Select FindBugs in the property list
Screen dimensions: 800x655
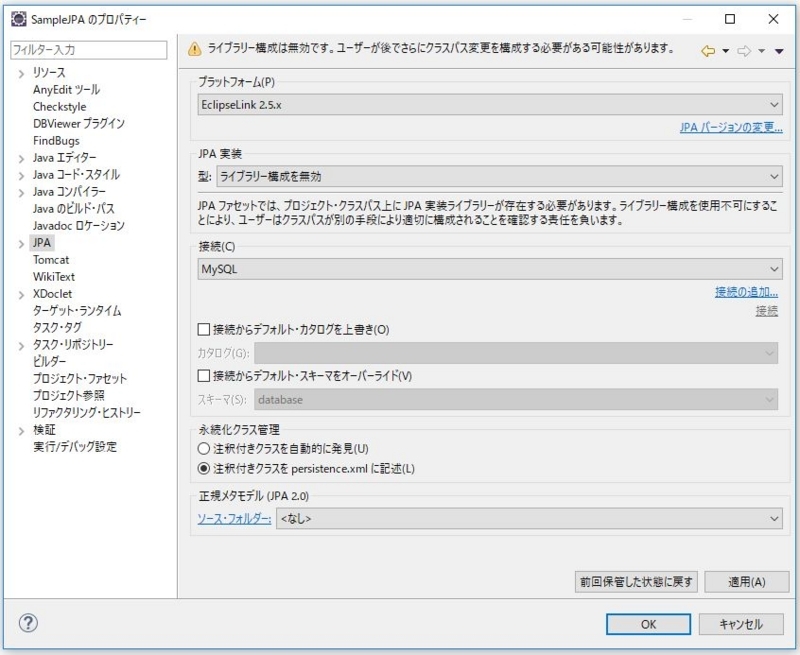pos(56,141)
